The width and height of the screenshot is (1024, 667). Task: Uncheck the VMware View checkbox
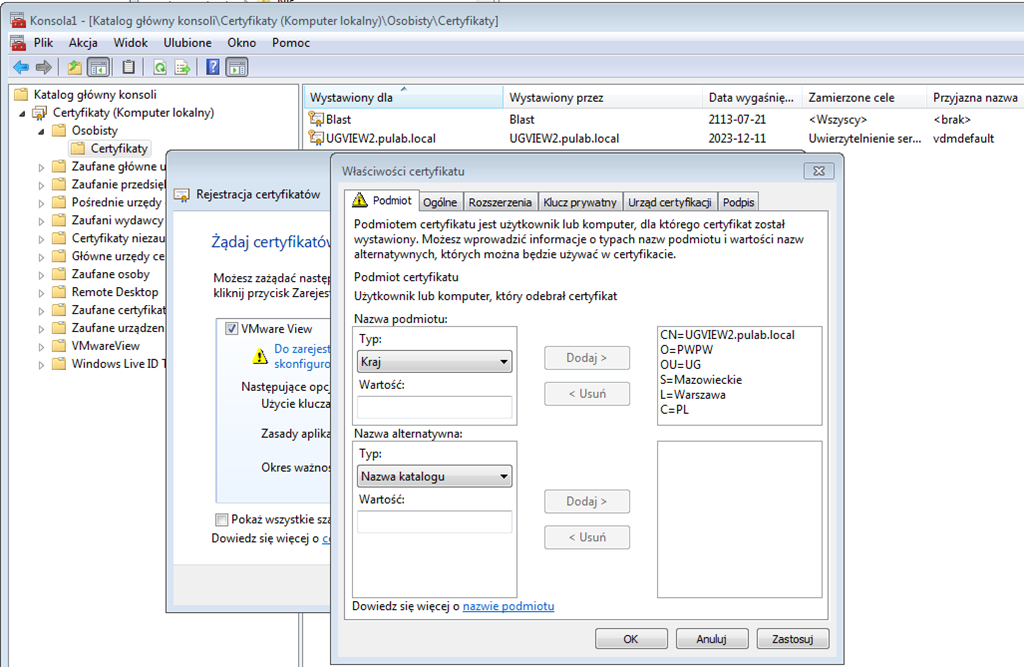[x=232, y=328]
